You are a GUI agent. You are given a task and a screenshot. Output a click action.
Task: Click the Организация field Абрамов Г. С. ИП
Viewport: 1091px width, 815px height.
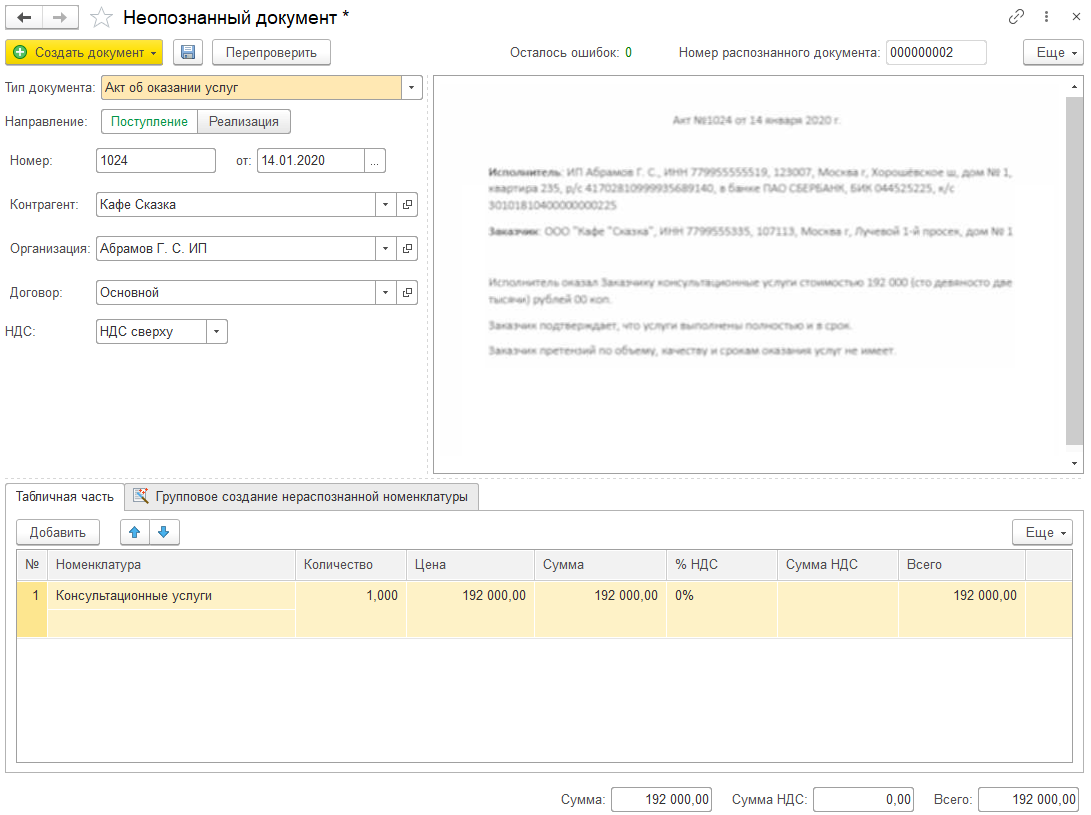click(x=236, y=248)
